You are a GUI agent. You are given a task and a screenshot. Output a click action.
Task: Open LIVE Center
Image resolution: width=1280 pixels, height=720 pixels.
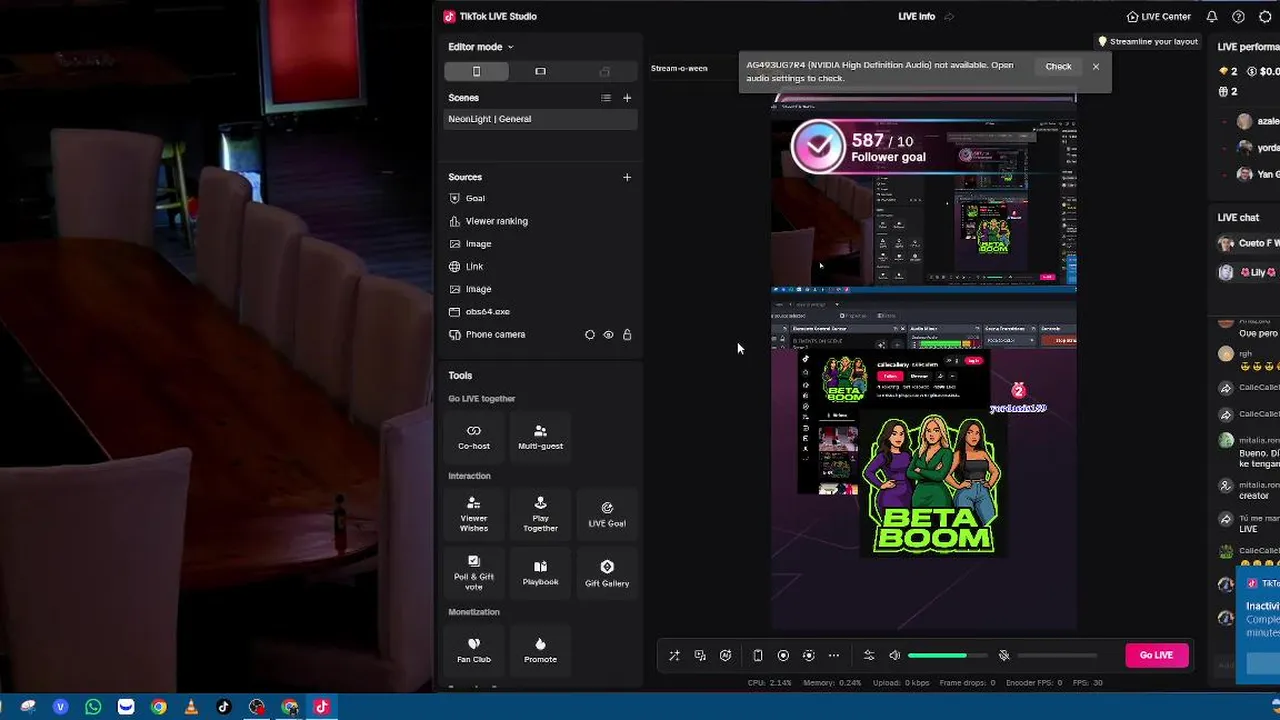[x=1158, y=17]
